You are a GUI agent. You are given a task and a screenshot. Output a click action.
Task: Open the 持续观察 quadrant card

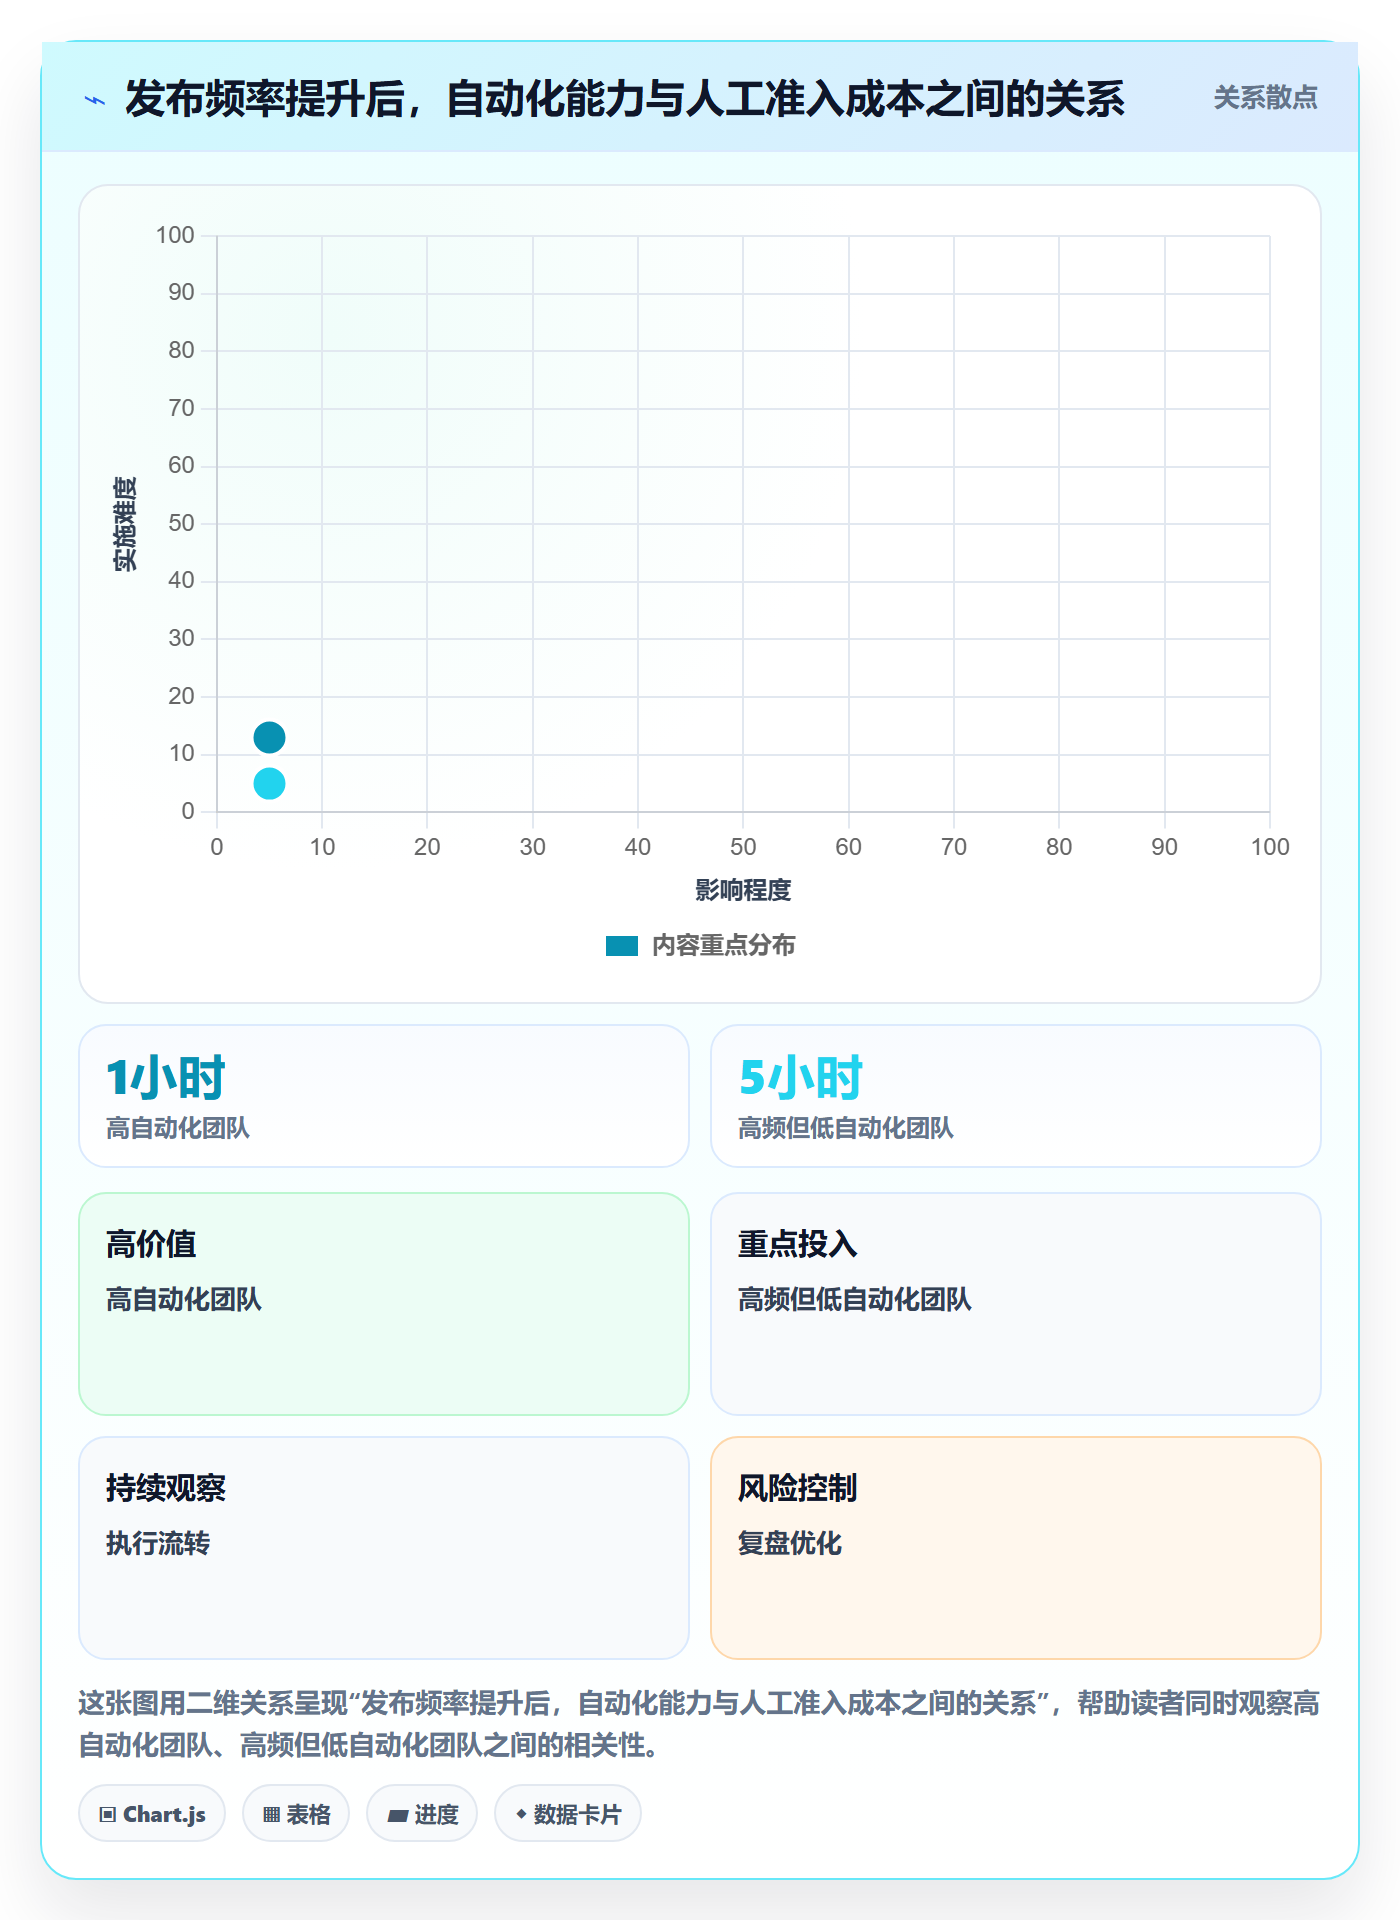click(x=384, y=1548)
